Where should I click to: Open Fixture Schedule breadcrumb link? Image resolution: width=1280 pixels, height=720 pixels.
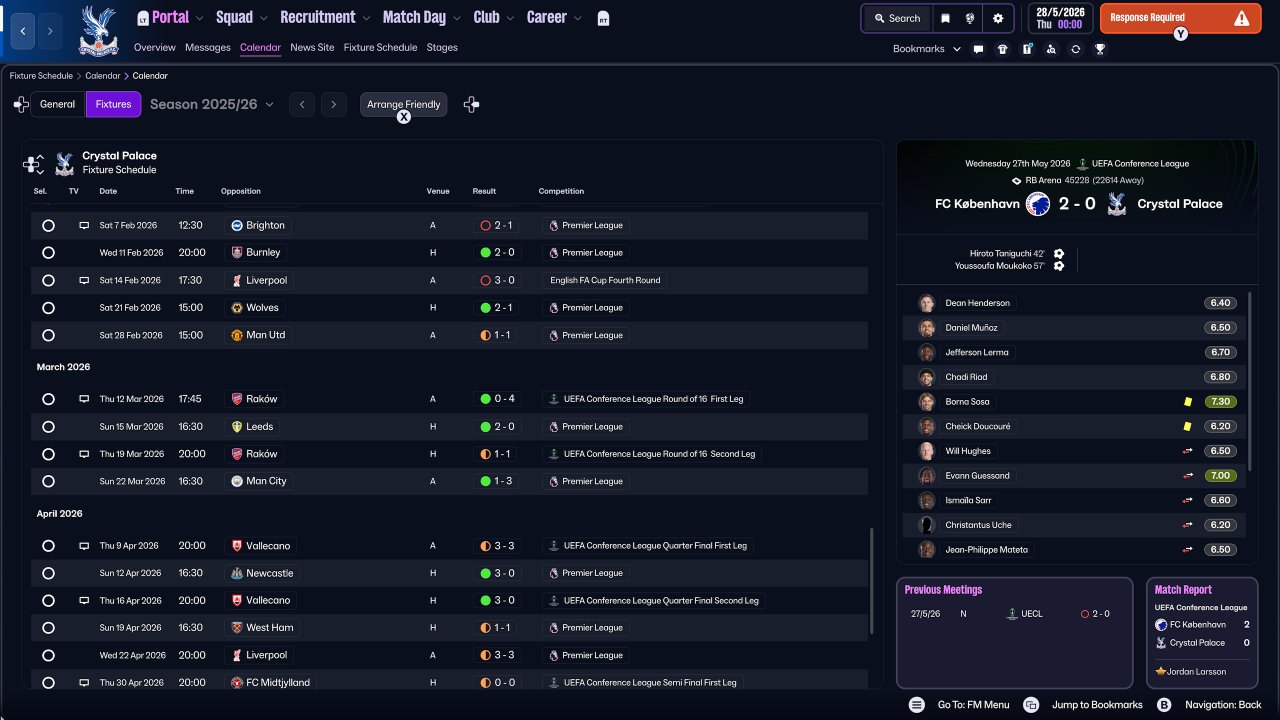pos(41,76)
